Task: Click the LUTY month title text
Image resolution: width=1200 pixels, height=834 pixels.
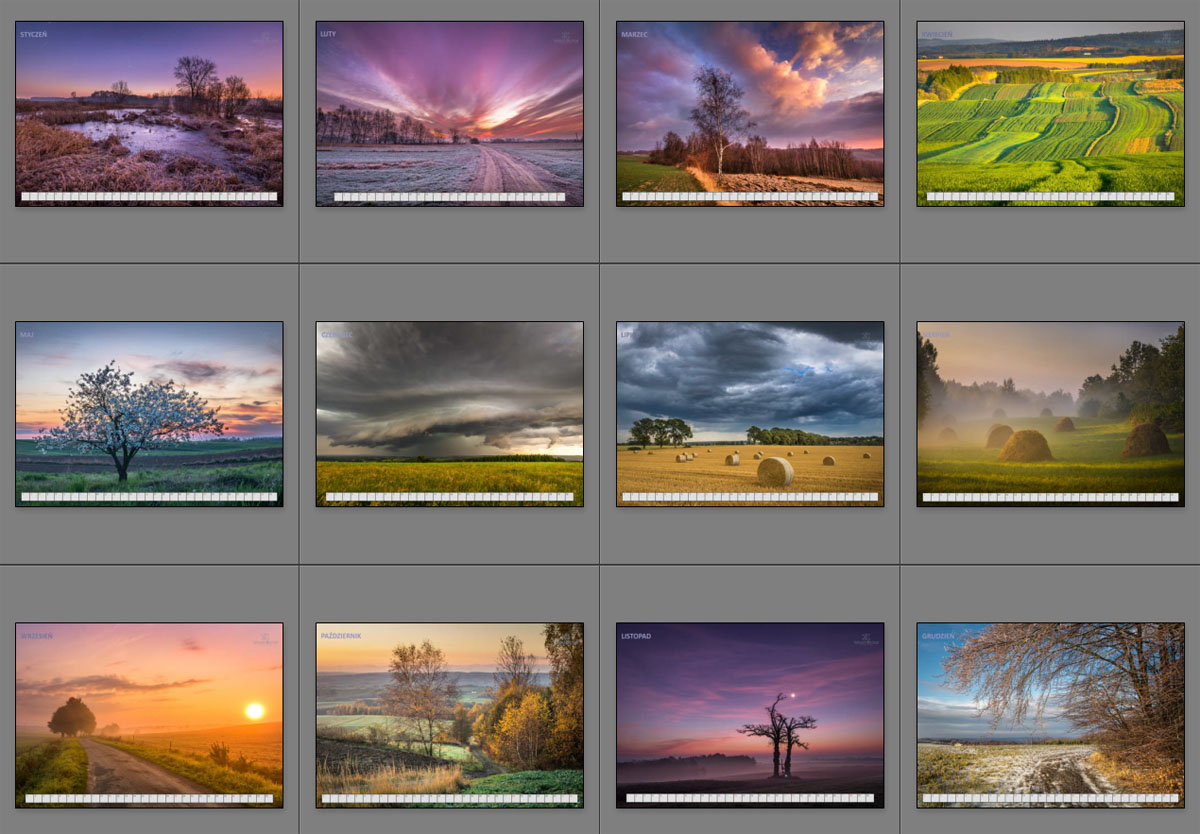Action: [x=328, y=34]
